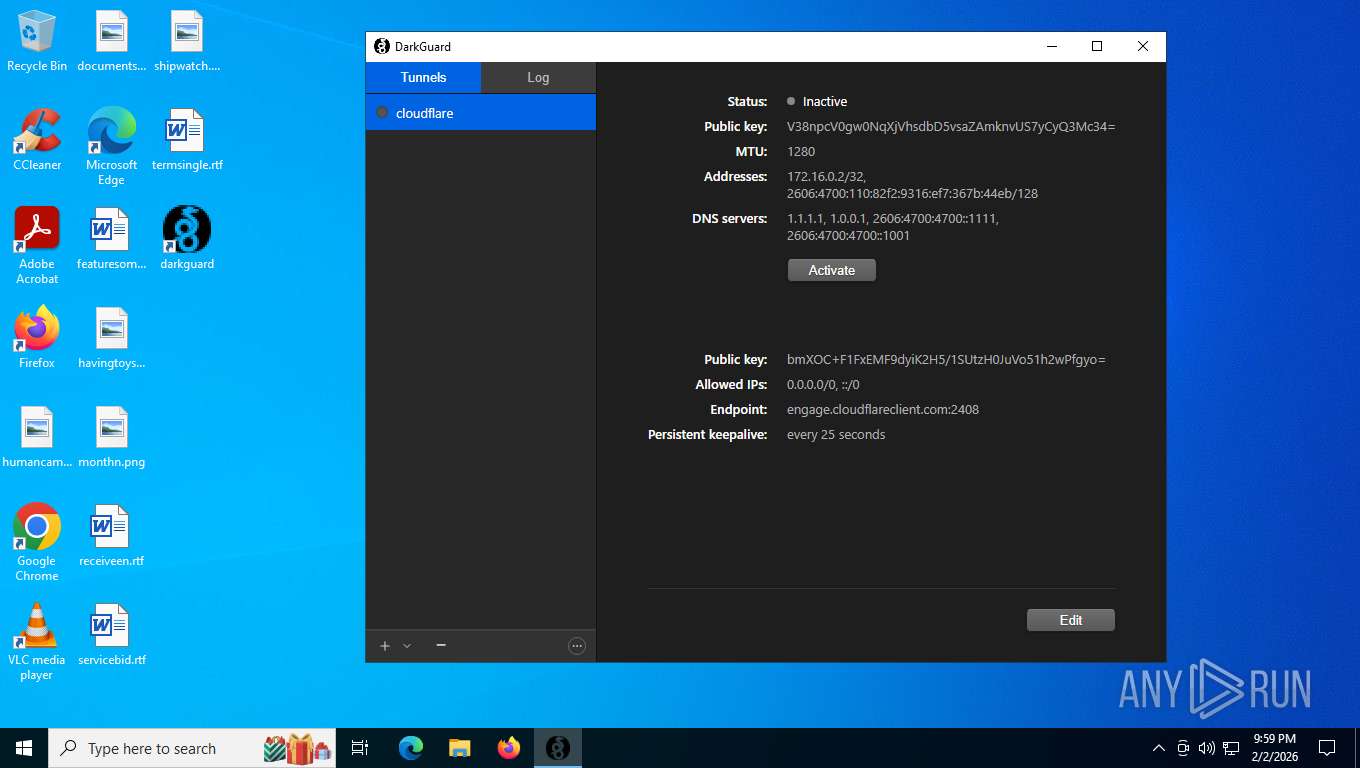Select shipwatch... image file on desktop

tap(187, 41)
